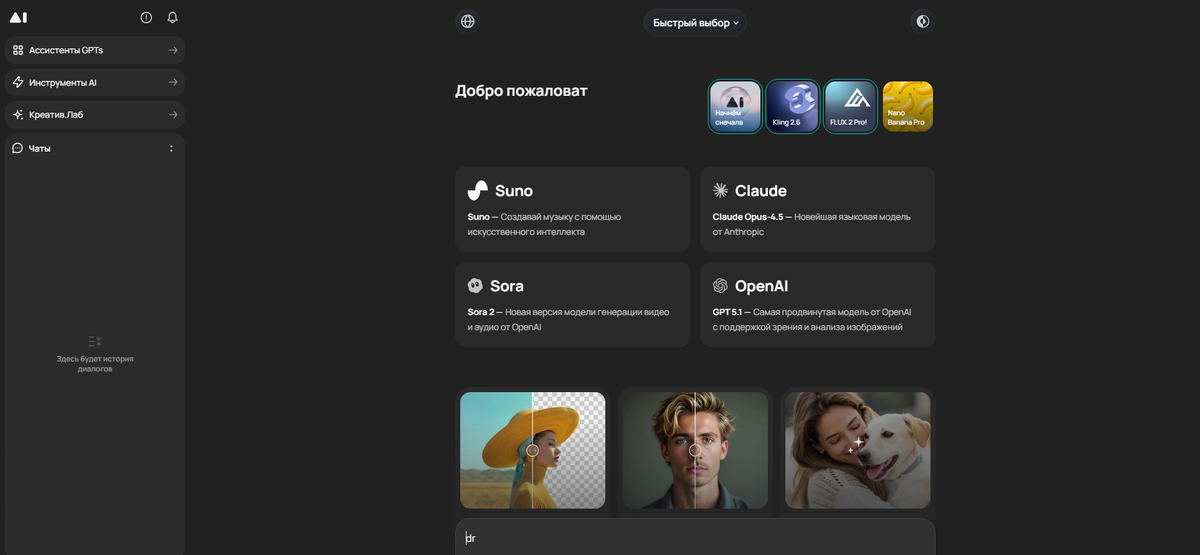1200x555 pixels.
Task: Open the Suno music card
Action: pos(572,209)
